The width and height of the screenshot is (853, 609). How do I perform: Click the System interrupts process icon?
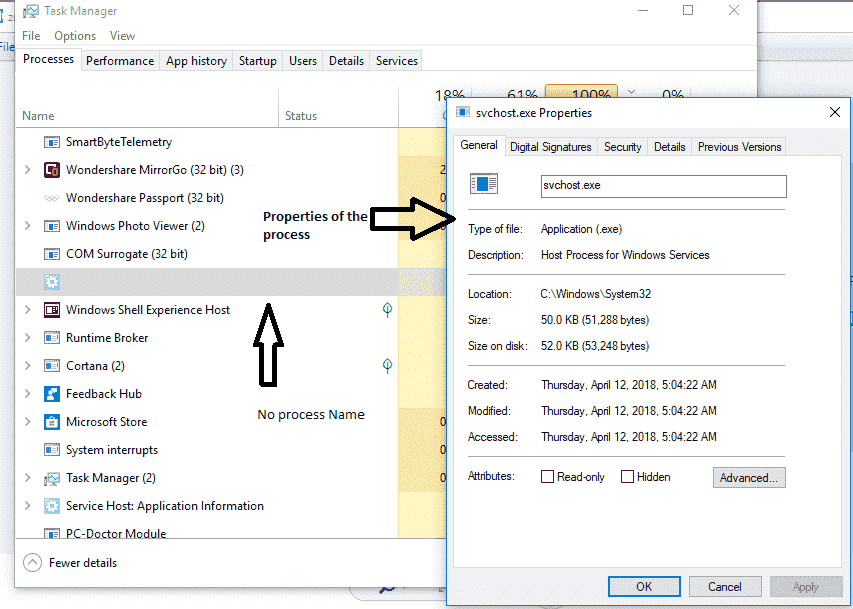pos(52,450)
